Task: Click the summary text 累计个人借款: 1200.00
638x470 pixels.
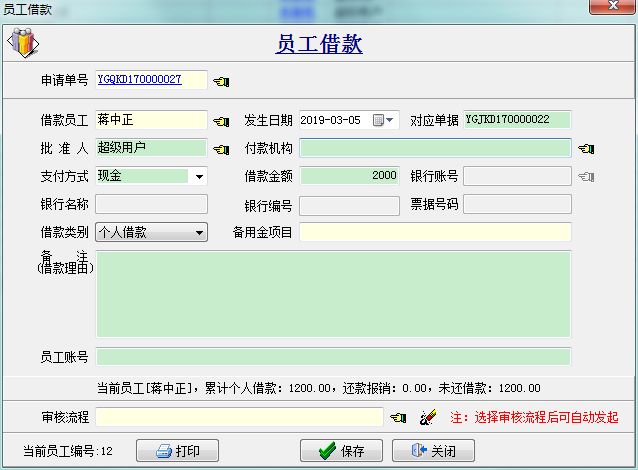Action: (x=268, y=388)
